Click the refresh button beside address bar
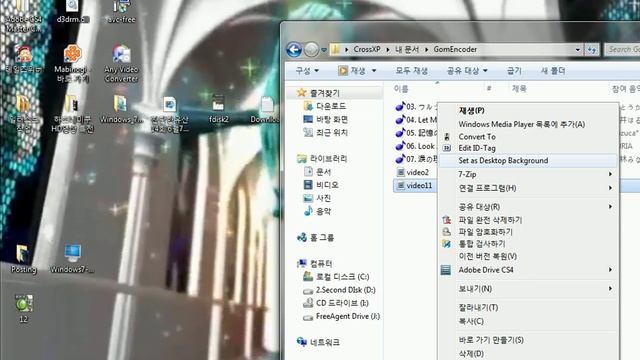640x360 pixels. click(592, 50)
